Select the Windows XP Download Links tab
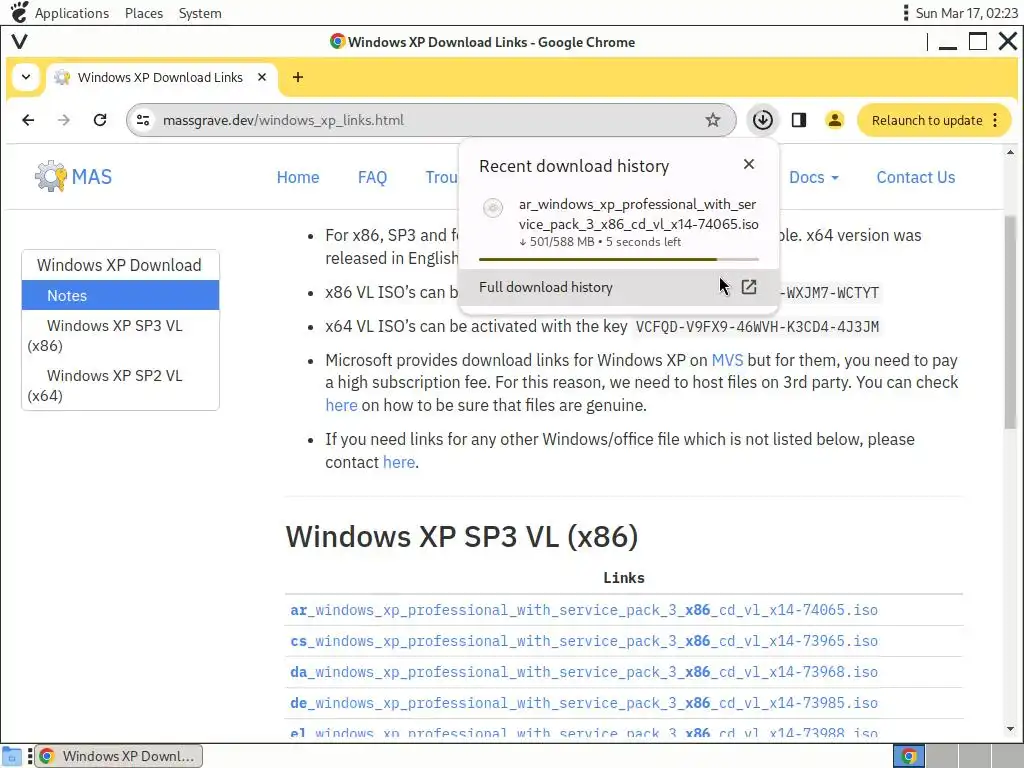Viewport: 1024px width, 768px height. (x=160, y=77)
